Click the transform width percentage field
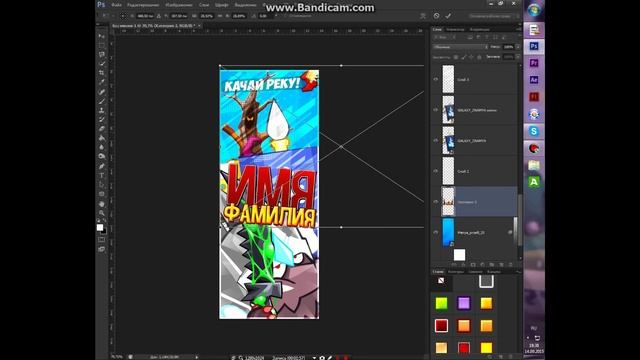This screenshot has width=640, height=360. [207, 16]
